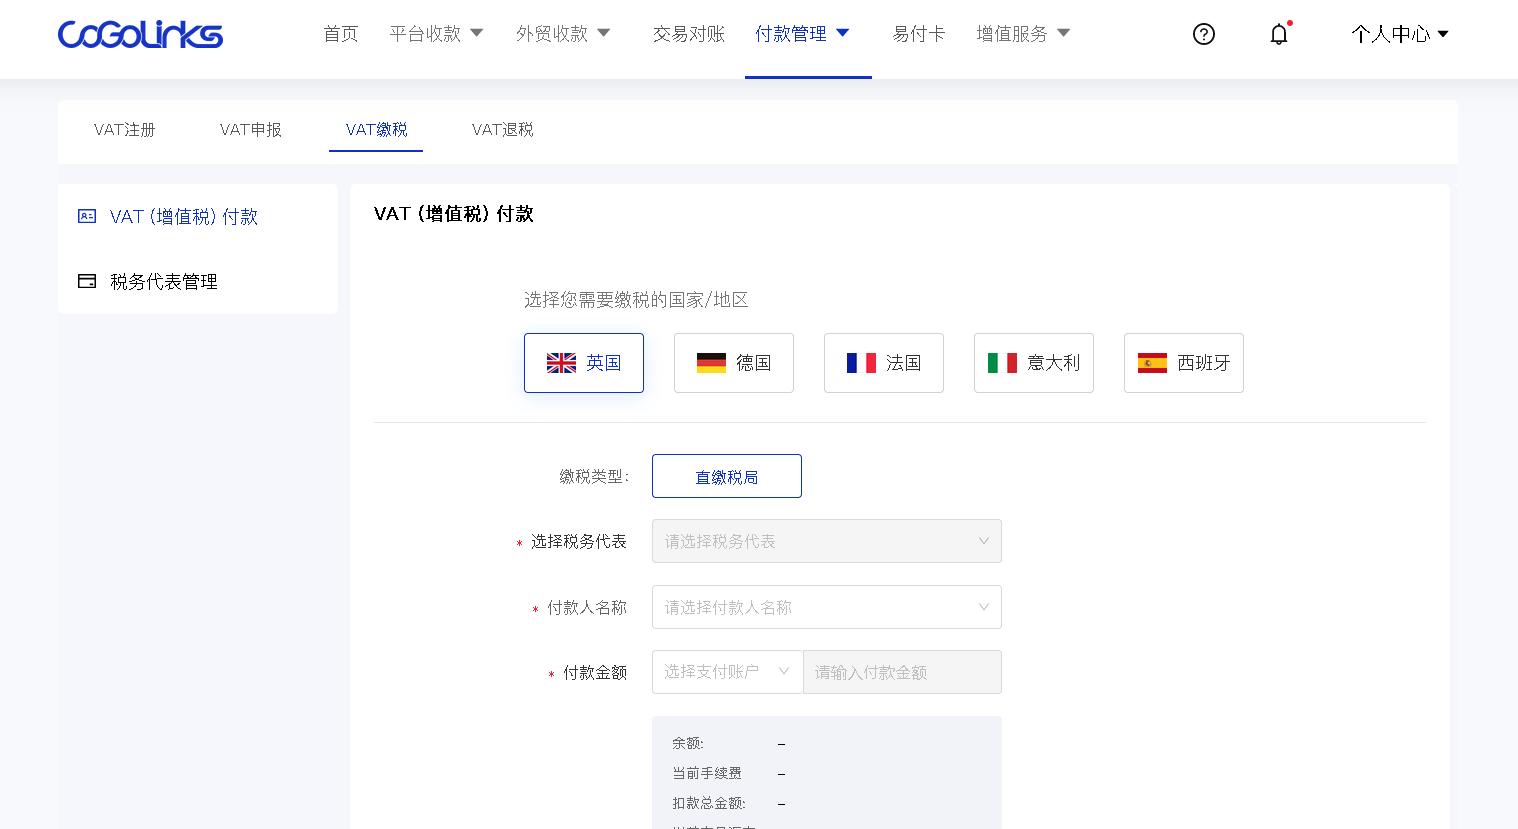
Task: Click the Spain flag icon
Action: point(1152,363)
